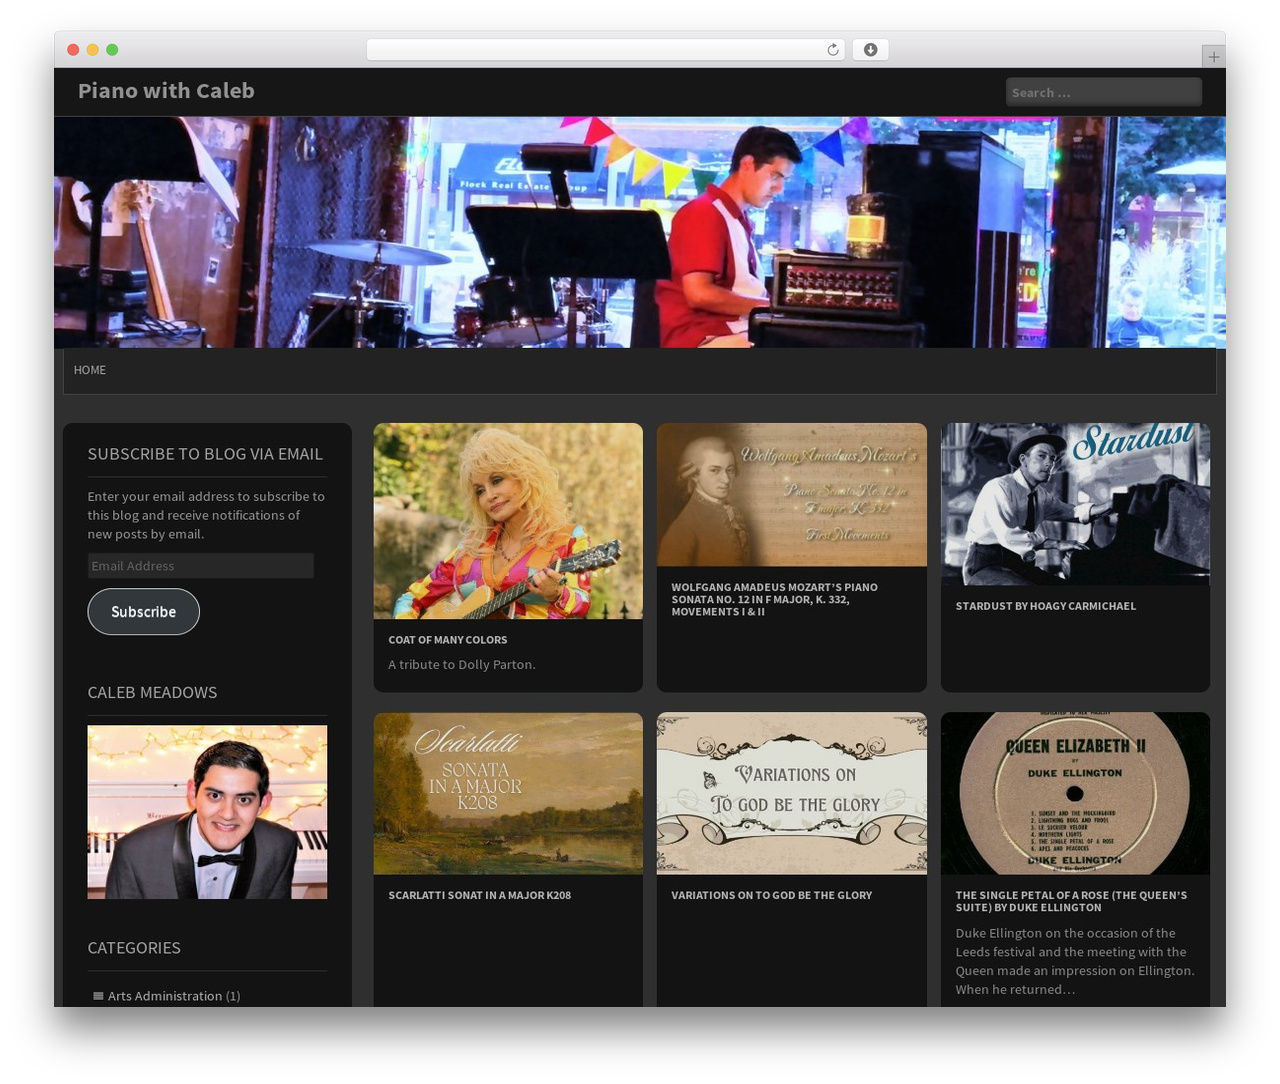The image size is (1280, 1084).
Task: Click the 'Subscribe to Blog via Email' heading
Action: [205, 454]
